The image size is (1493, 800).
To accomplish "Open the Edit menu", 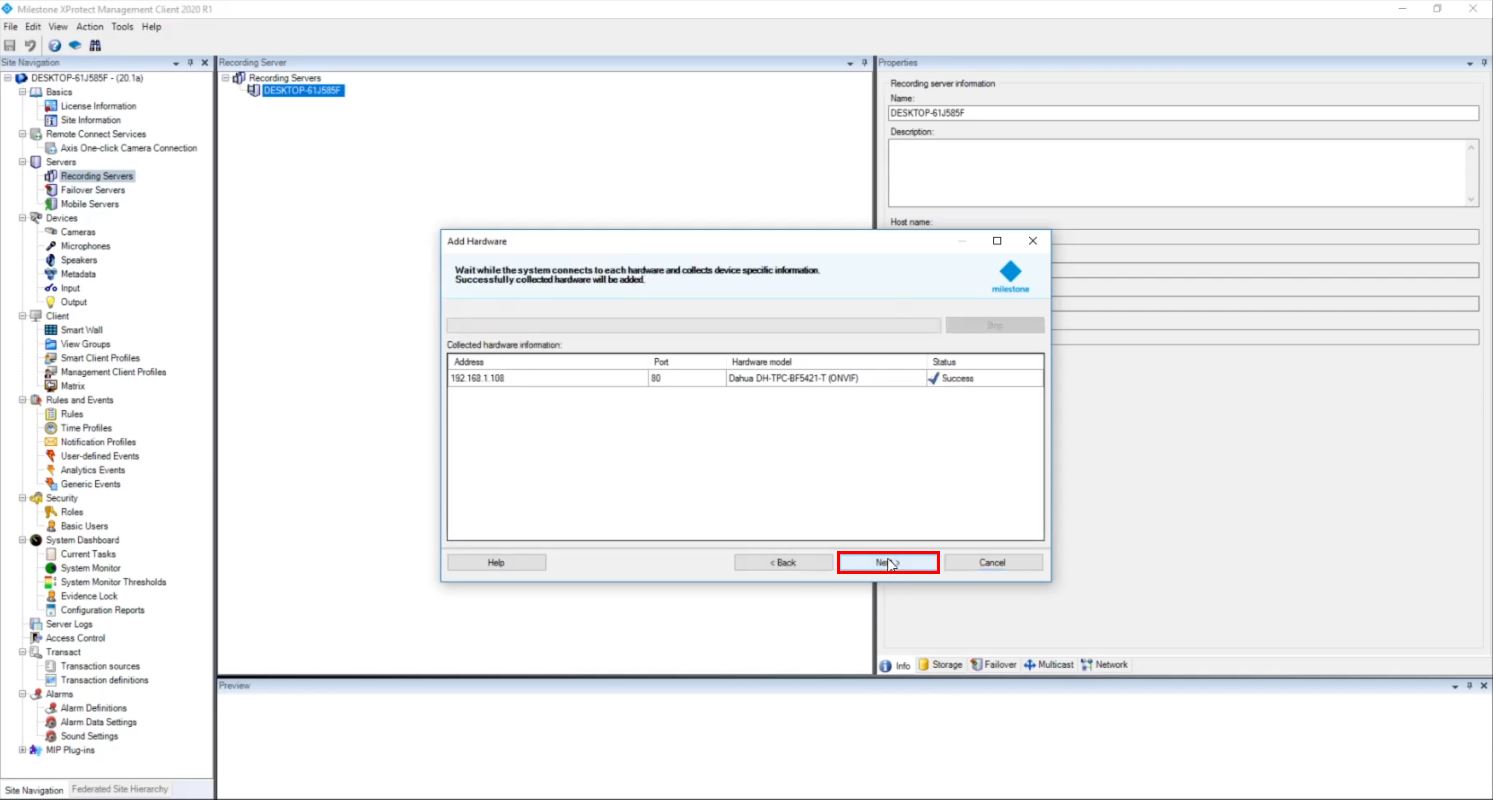I will click(34, 27).
